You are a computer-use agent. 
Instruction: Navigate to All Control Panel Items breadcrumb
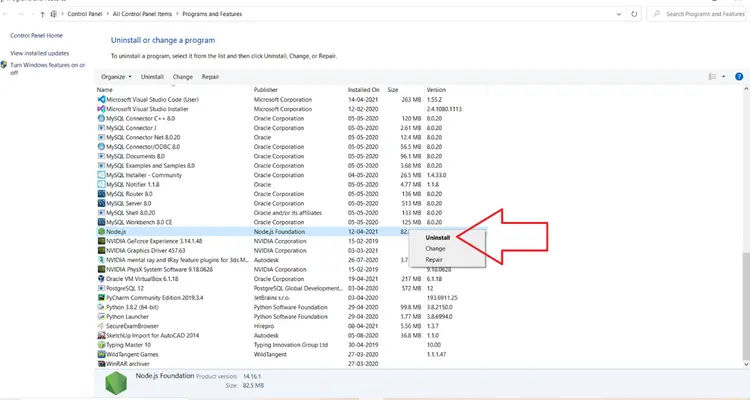coord(142,14)
